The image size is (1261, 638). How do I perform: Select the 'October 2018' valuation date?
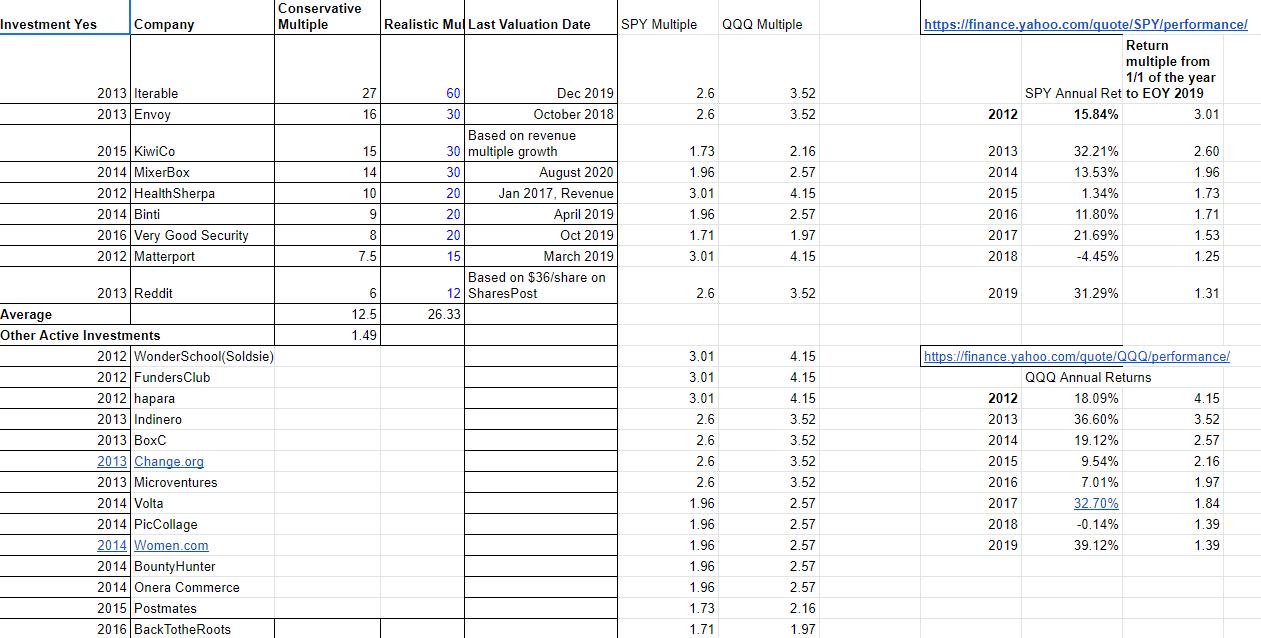[540, 114]
